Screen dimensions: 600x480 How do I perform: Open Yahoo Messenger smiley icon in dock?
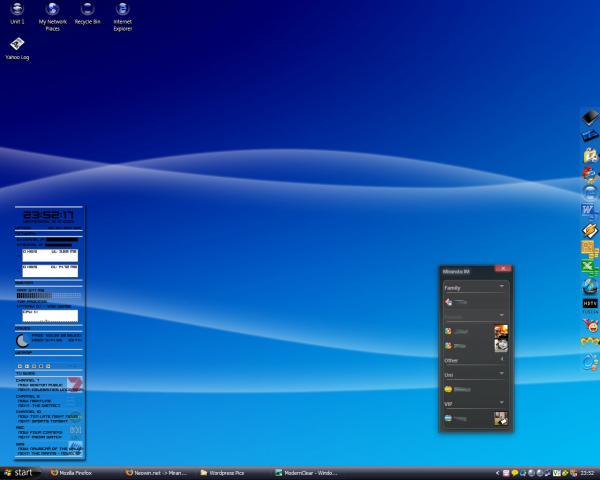(590, 325)
